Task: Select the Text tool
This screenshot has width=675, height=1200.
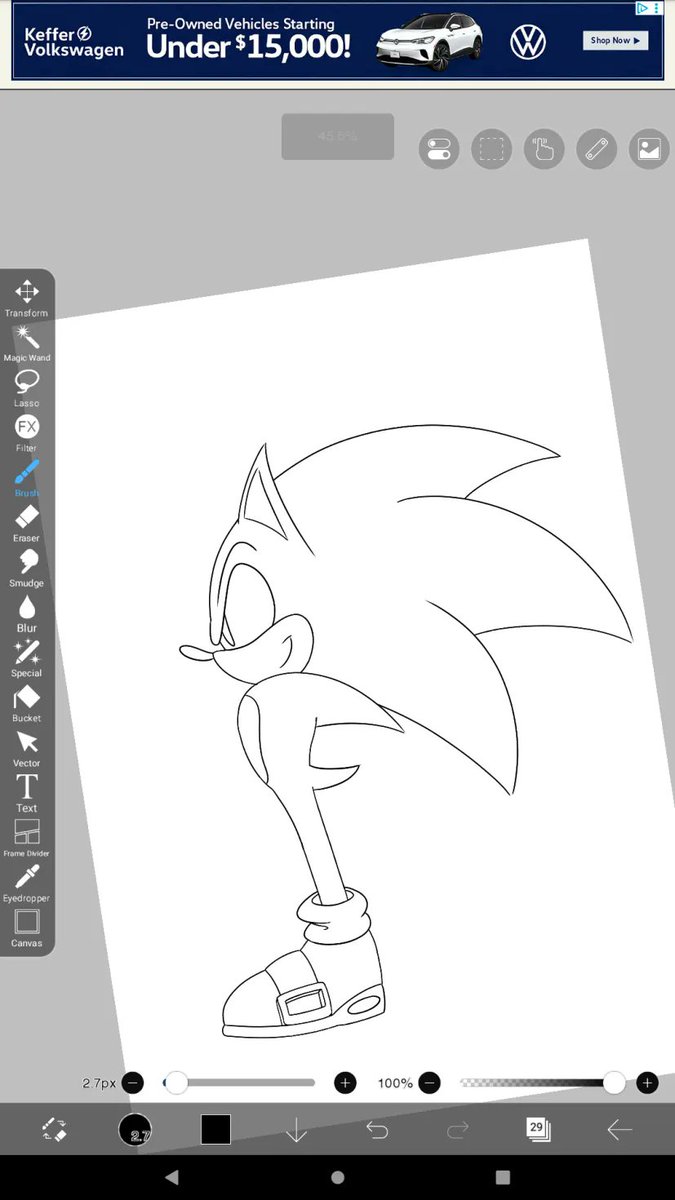Action: coord(26,793)
